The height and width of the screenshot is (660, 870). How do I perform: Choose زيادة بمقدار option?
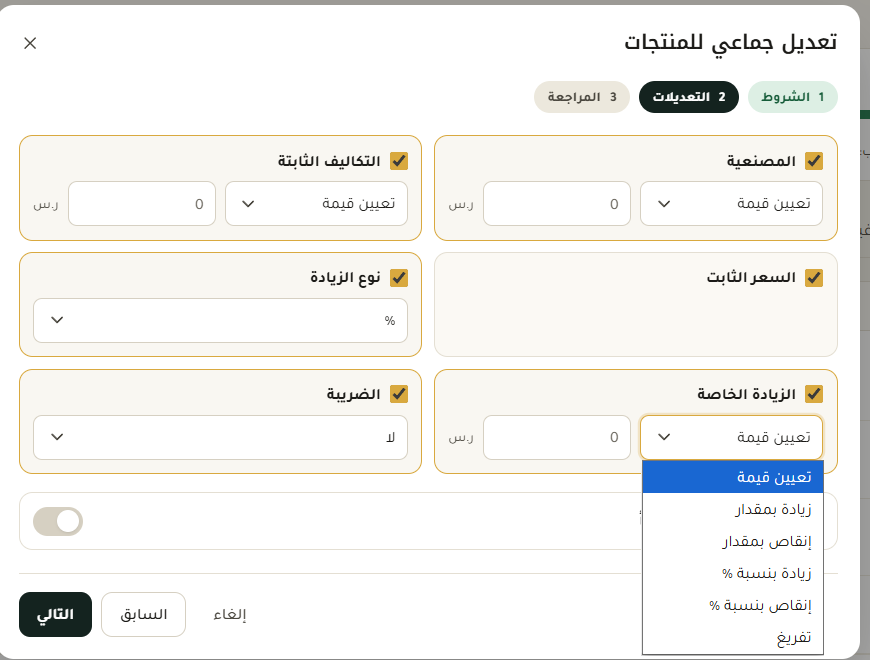click(732, 509)
